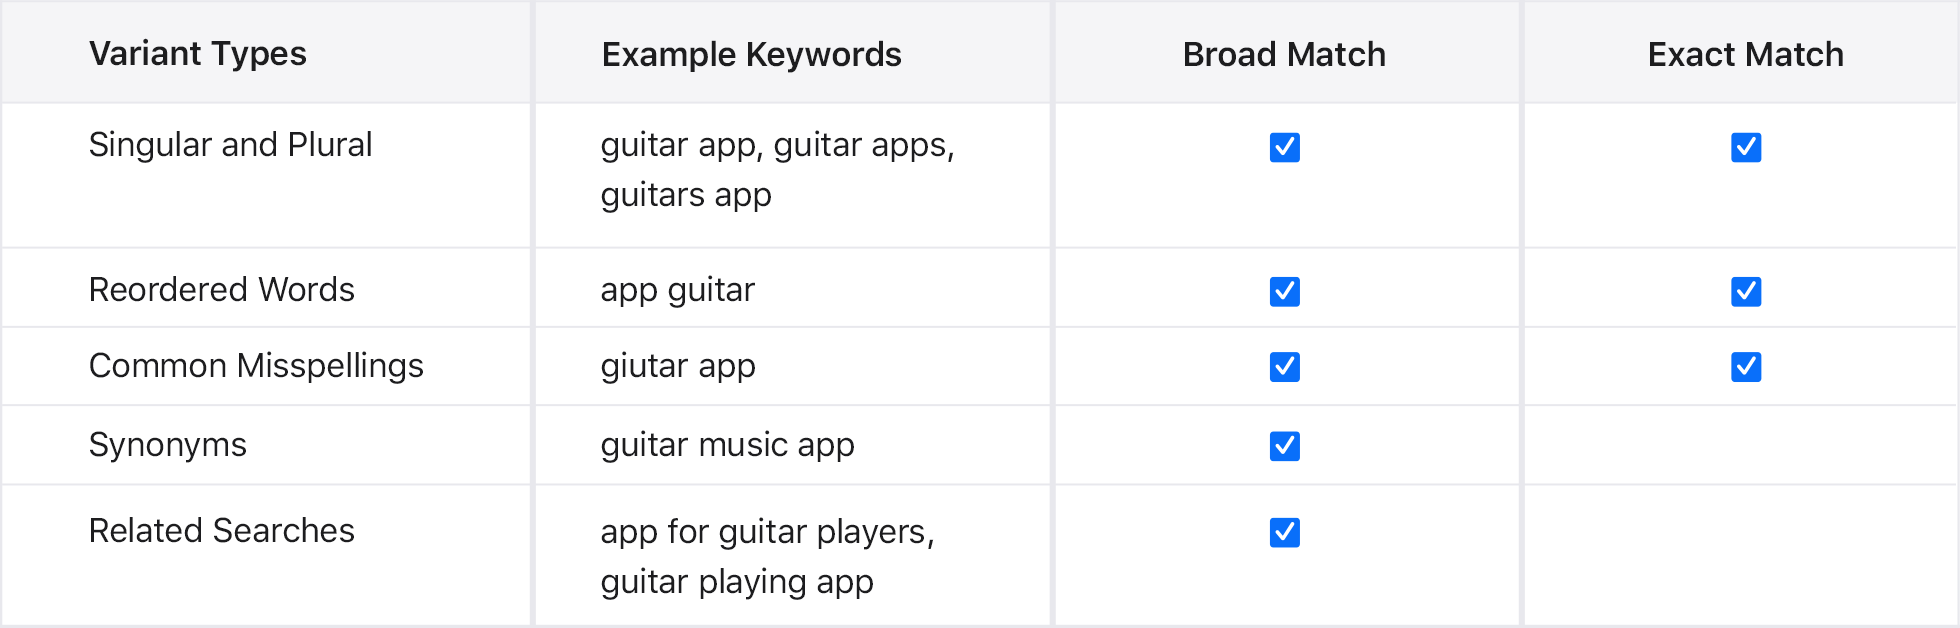Toggle Exact Match checkbox for Reordered Words

[x=1746, y=291]
